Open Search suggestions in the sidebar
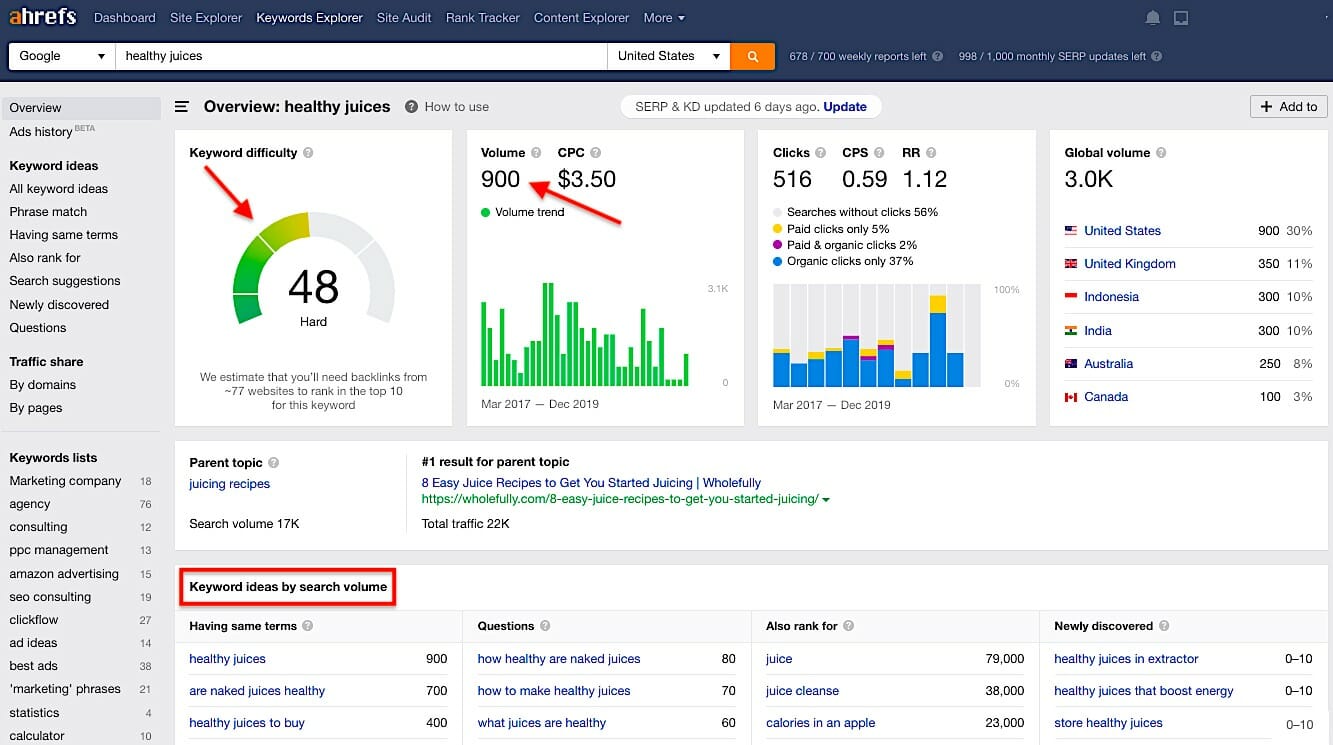This screenshot has height=745, width=1333. pos(65,281)
